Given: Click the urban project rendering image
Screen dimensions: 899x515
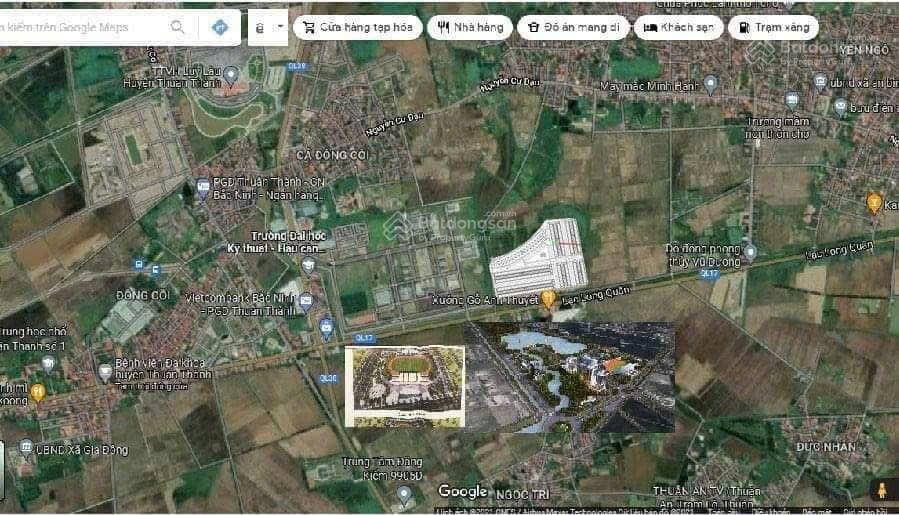Looking at the screenshot, I should tap(569, 376).
